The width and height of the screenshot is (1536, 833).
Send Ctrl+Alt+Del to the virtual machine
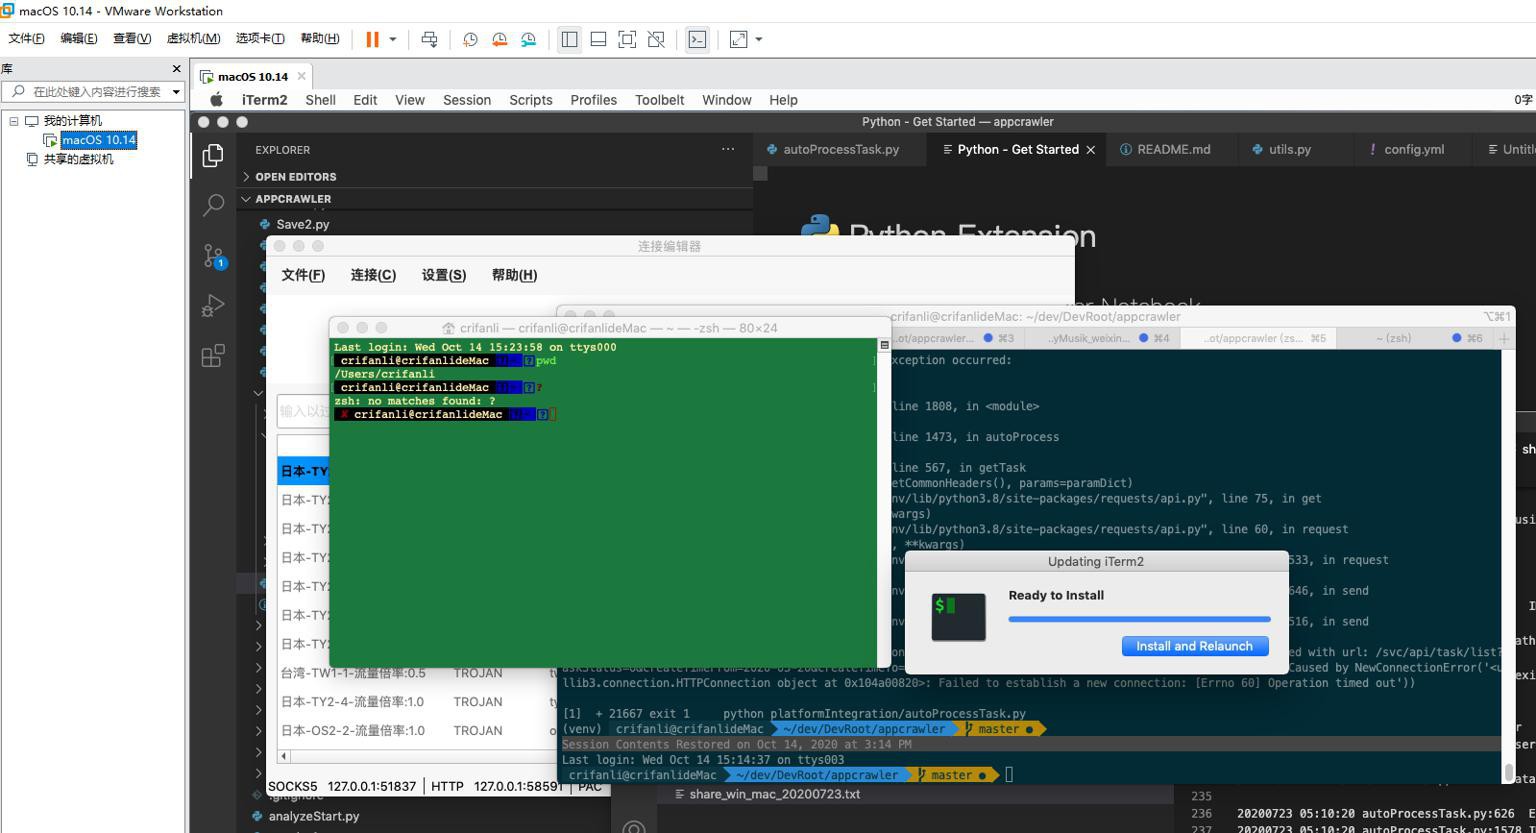pyautogui.click(x=429, y=39)
